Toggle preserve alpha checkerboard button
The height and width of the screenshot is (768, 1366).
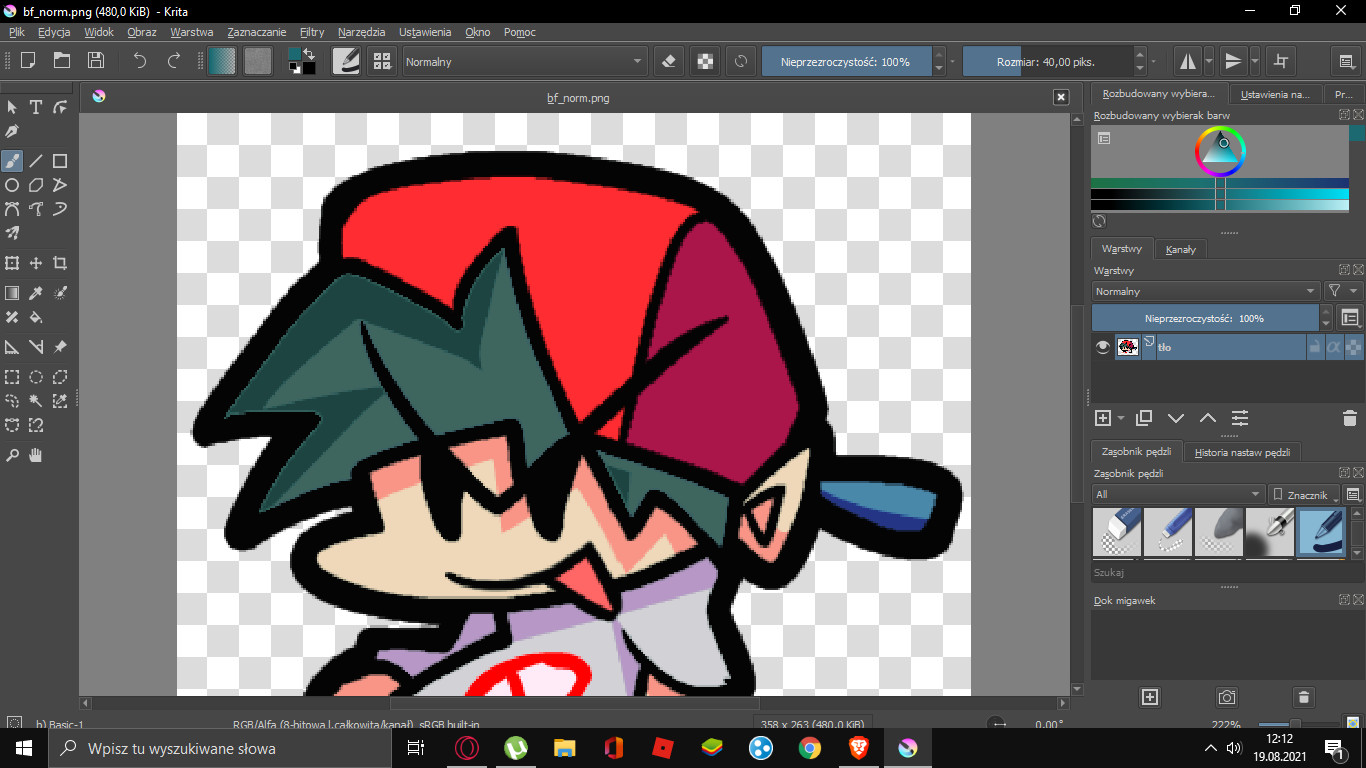point(706,61)
